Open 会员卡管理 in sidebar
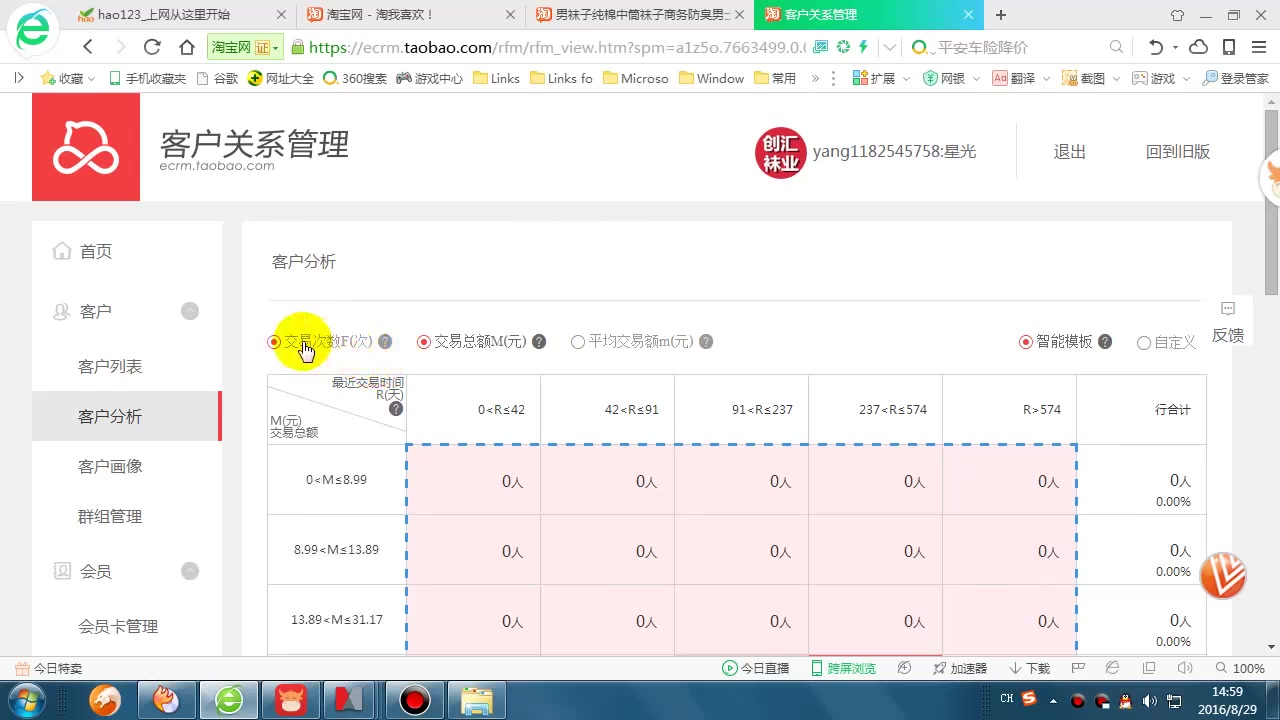Screen dimensions: 1280x720 coord(118,627)
